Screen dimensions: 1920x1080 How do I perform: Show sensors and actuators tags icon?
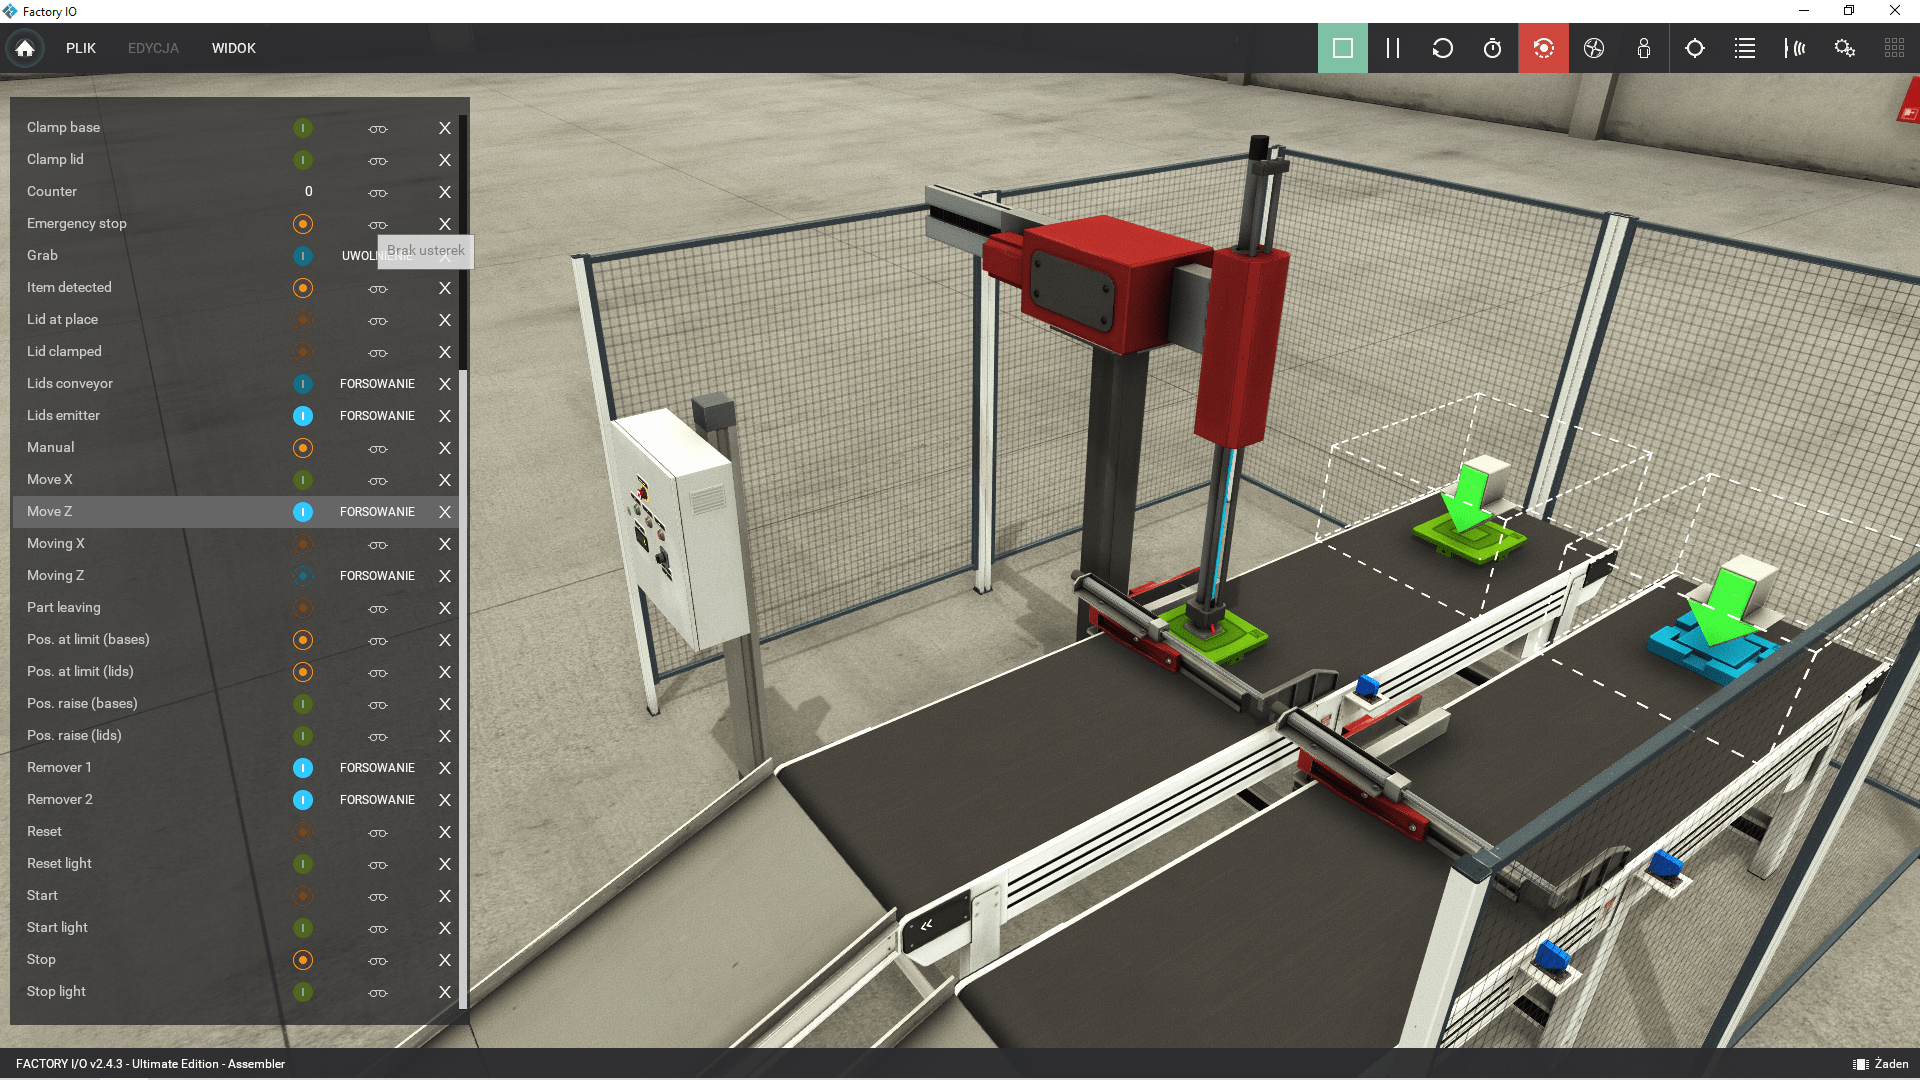pos(1795,48)
